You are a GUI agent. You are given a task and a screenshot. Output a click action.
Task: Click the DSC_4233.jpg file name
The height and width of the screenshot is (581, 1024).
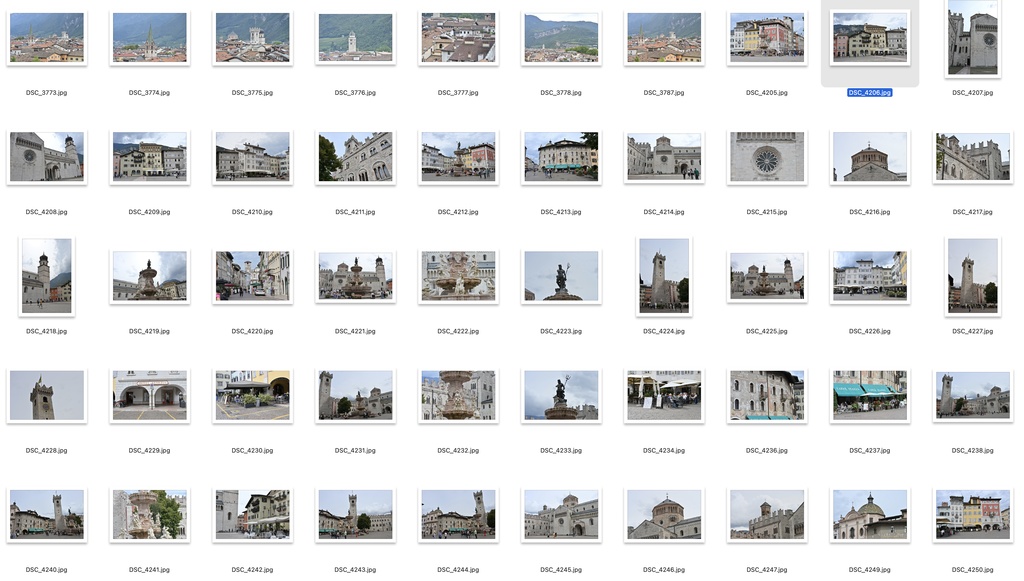(x=560, y=450)
